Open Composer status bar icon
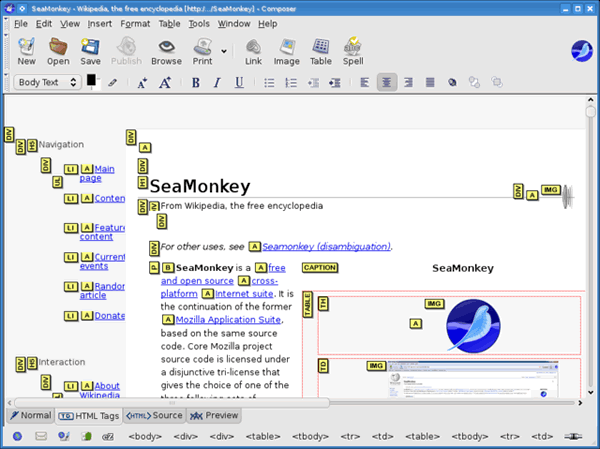Screen dimensions: 600x449 tap(64, 436)
